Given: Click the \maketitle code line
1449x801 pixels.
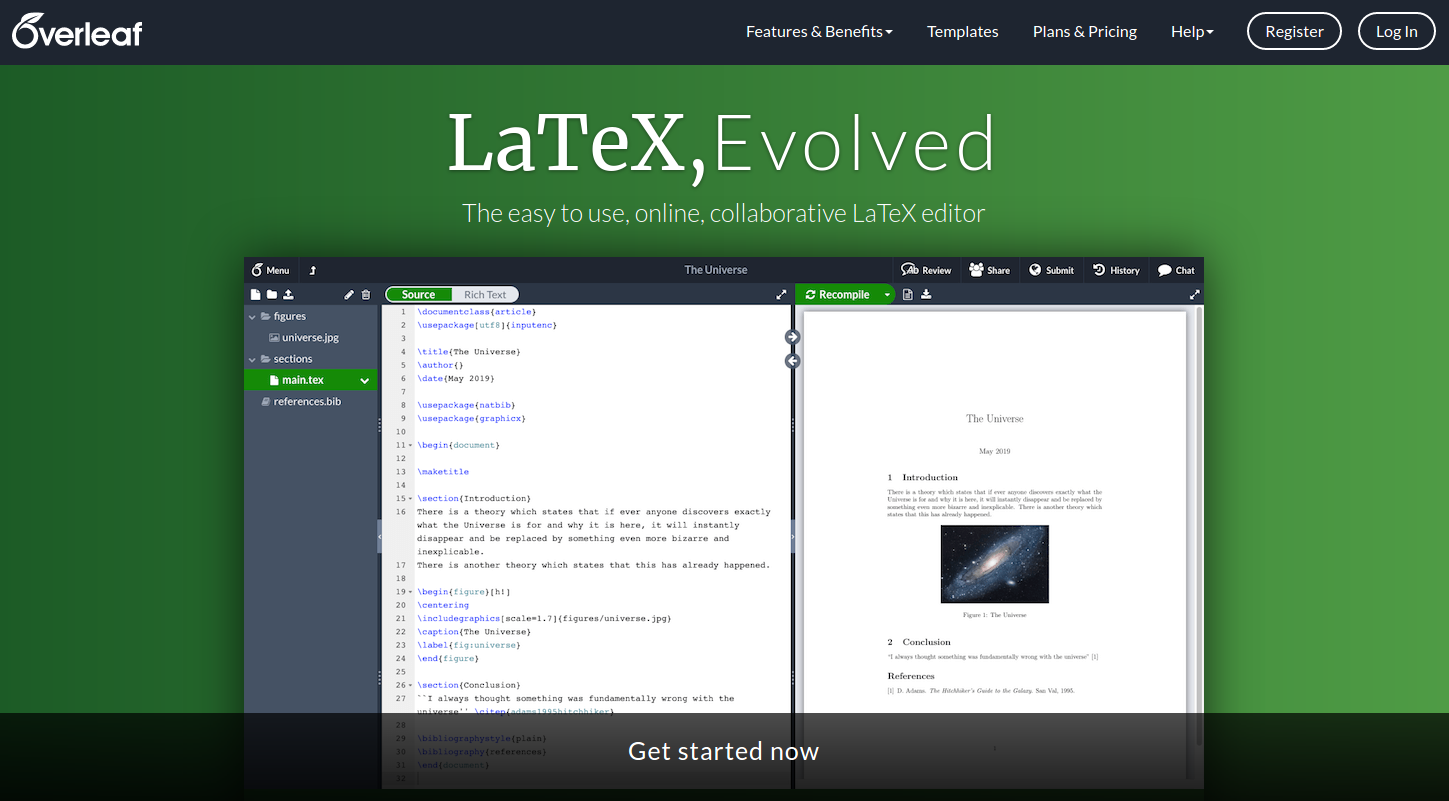Looking at the screenshot, I should (x=443, y=472).
